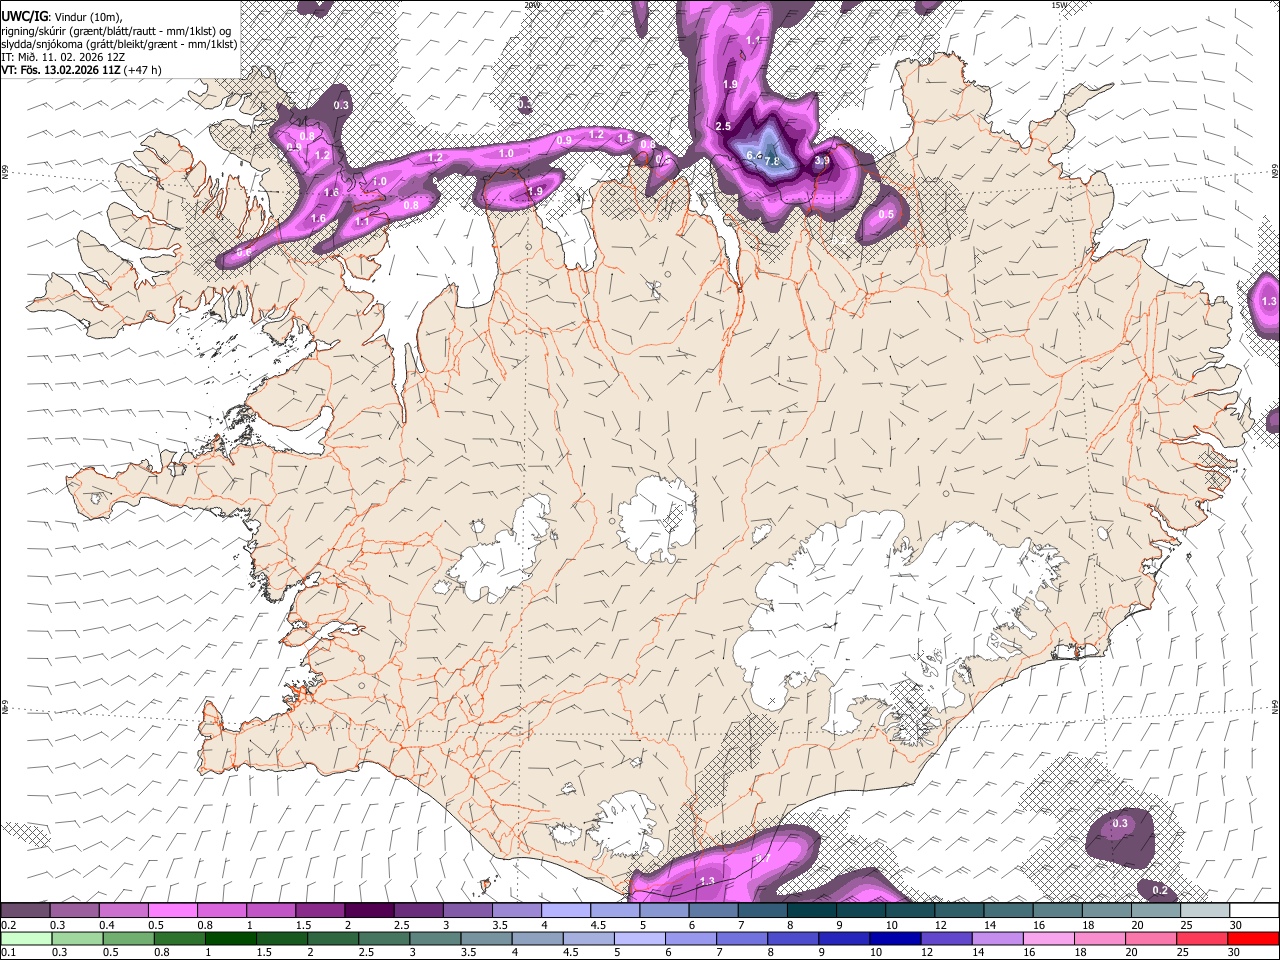Click the initial time line 'IT: Mið. 11. 02. 2026 12Z'
This screenshot has width=1280, height=960.
[x=63, y=57]
